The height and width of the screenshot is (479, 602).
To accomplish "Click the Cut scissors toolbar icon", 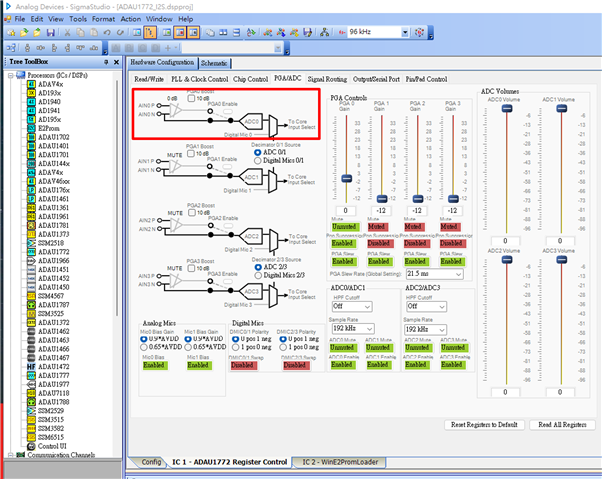I will click(67, 33).
